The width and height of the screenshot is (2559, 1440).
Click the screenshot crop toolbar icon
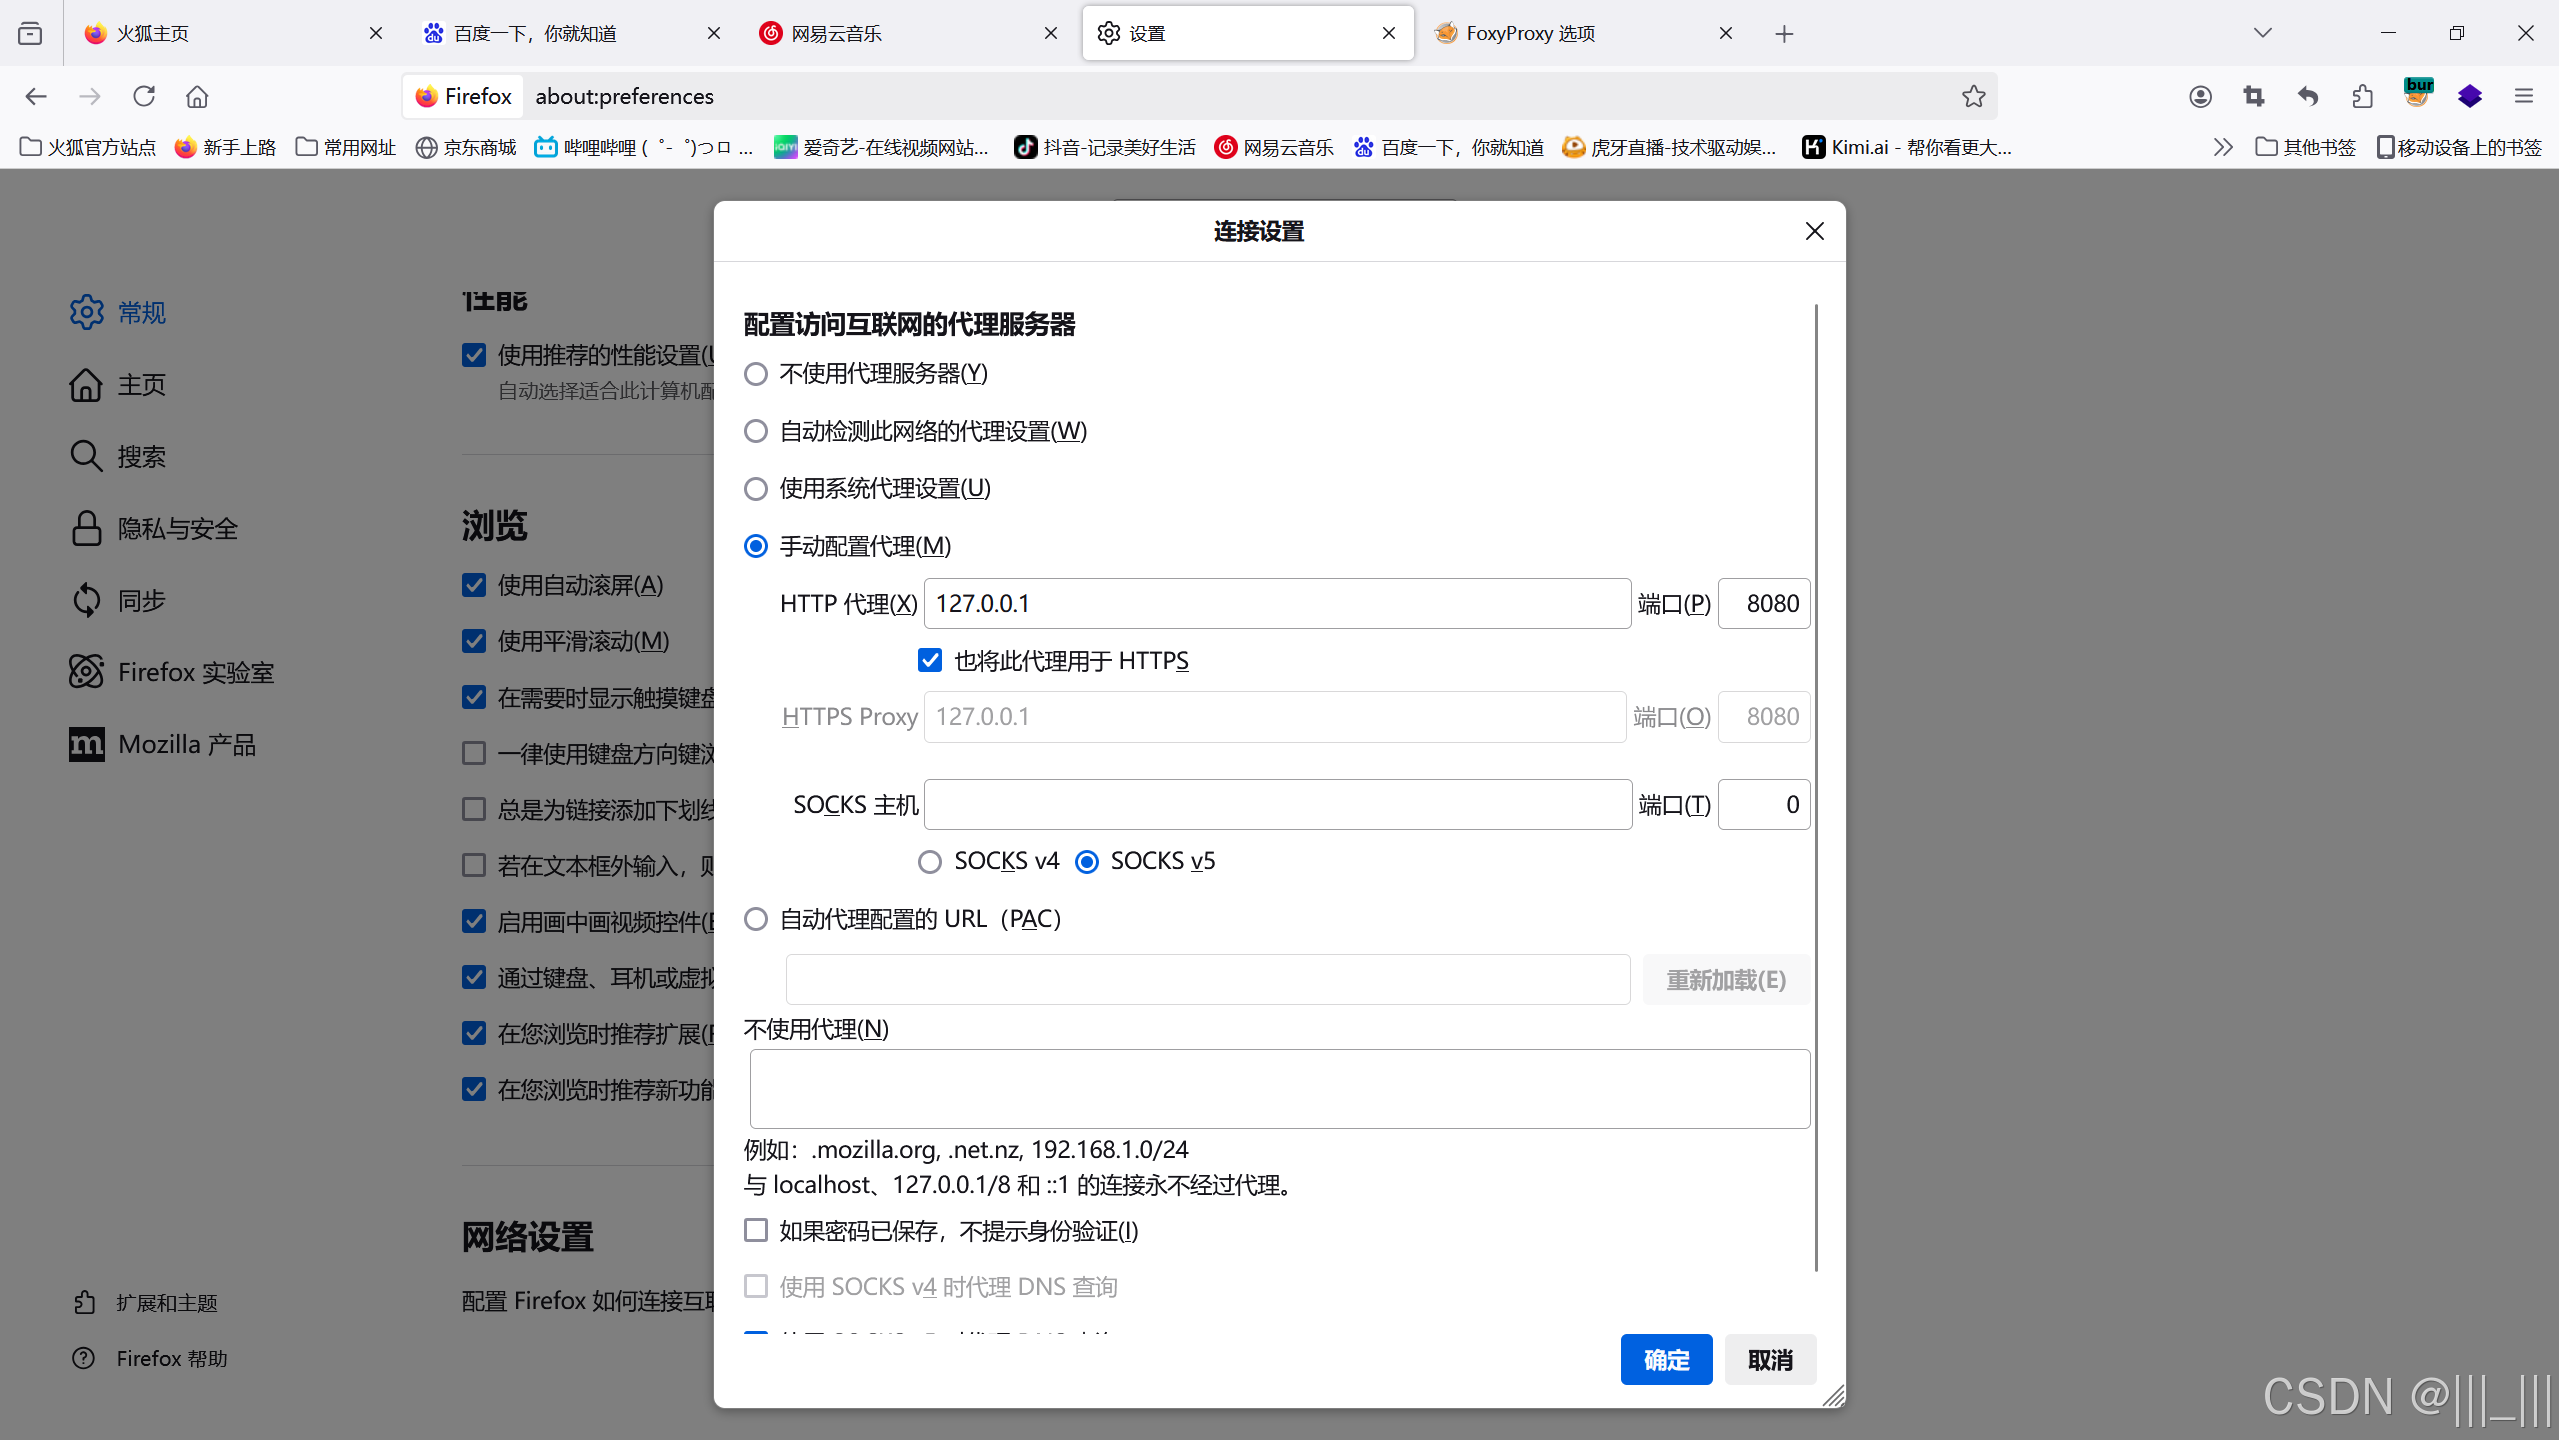tap(2254, 96)
